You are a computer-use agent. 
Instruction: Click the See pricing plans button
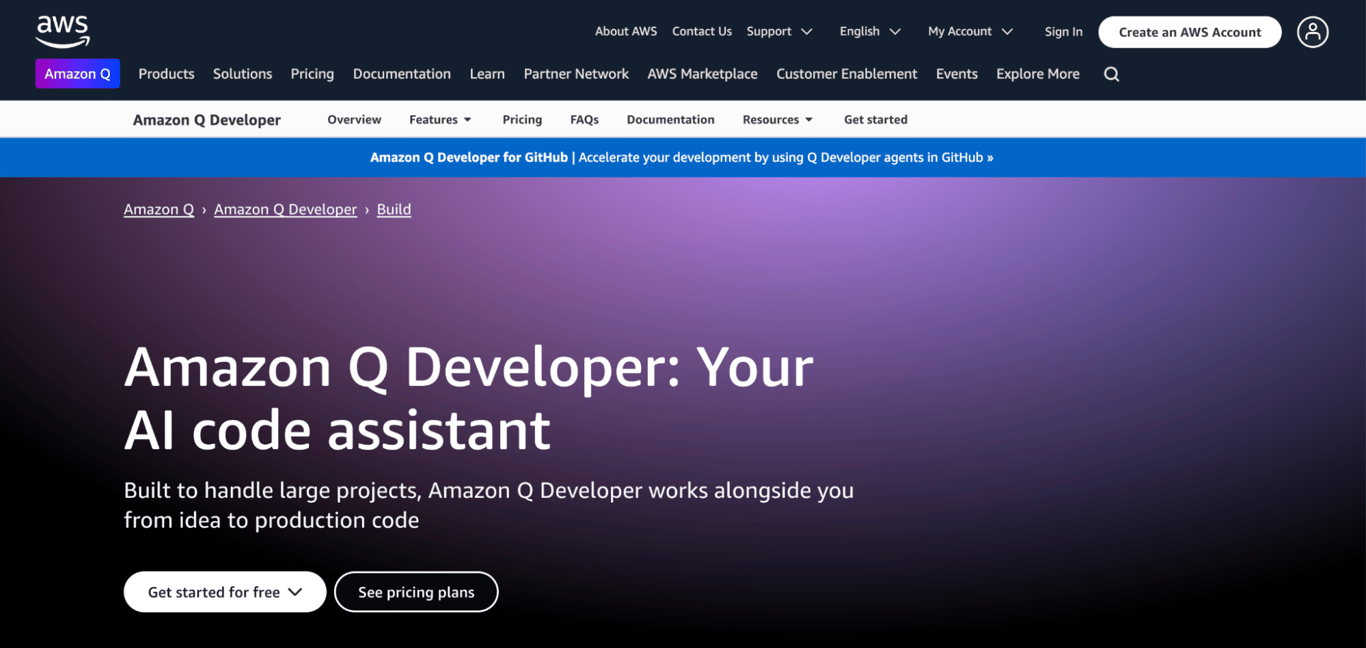tap(416, 591)
